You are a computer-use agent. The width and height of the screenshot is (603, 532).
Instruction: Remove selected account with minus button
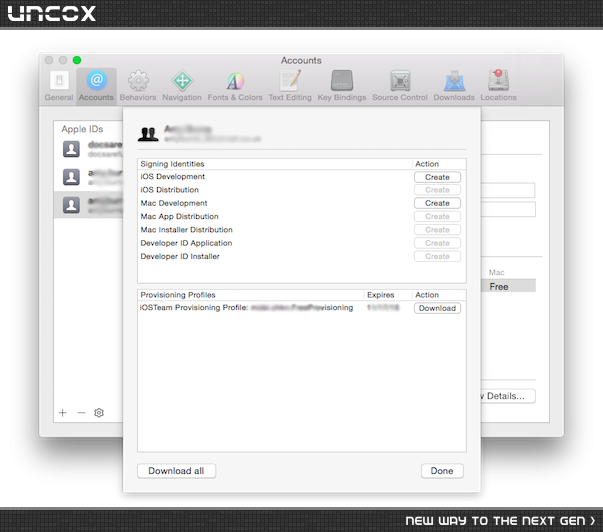coord(81,413)
